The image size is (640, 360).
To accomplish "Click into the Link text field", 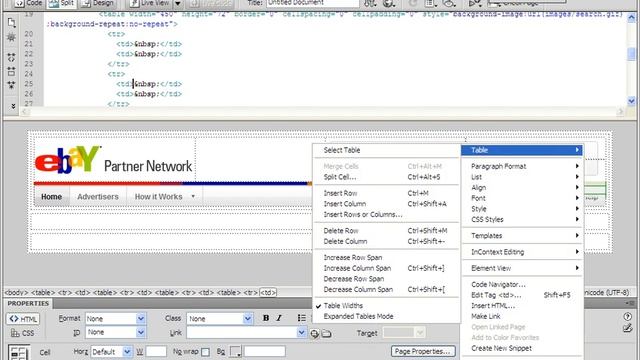I will click(x=242, y=333).
